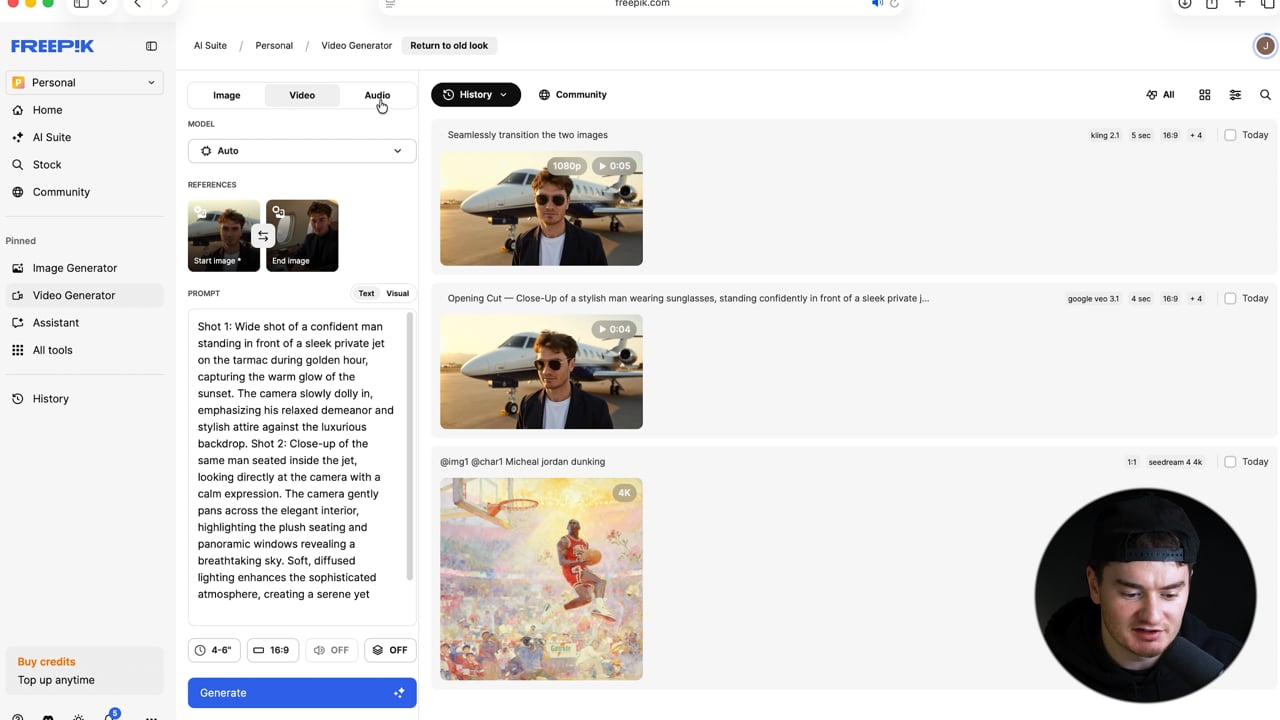The height and width of the screenshot is (720, 1280).
Task: Switch to the Video tab
Action: click(302, 95)
